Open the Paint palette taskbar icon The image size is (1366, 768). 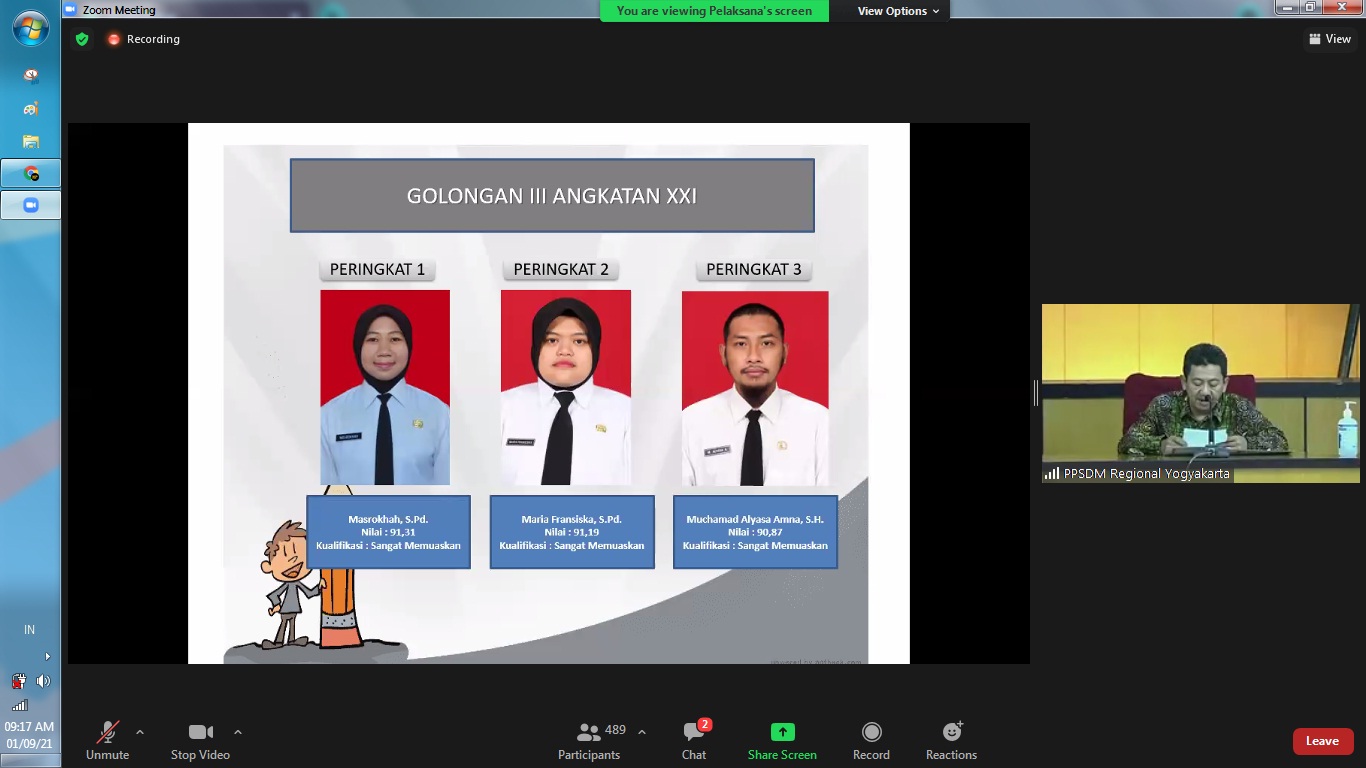coord(31,108)
